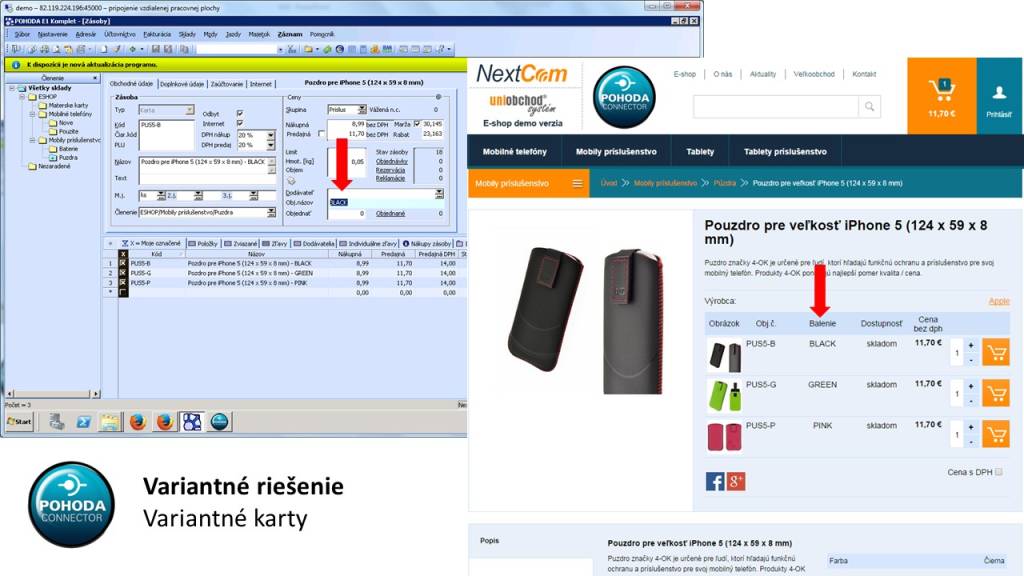This screenshot has width=1024, height=576.
Task: Open the Typ dropdown
Action: 189,110
